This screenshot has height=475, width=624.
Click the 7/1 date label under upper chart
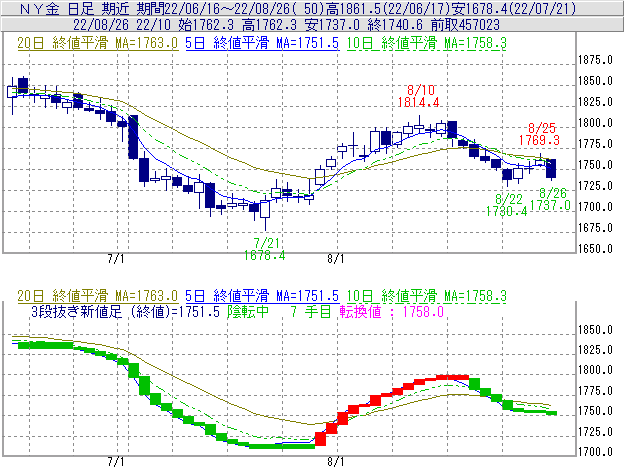(x=116, y=259)
